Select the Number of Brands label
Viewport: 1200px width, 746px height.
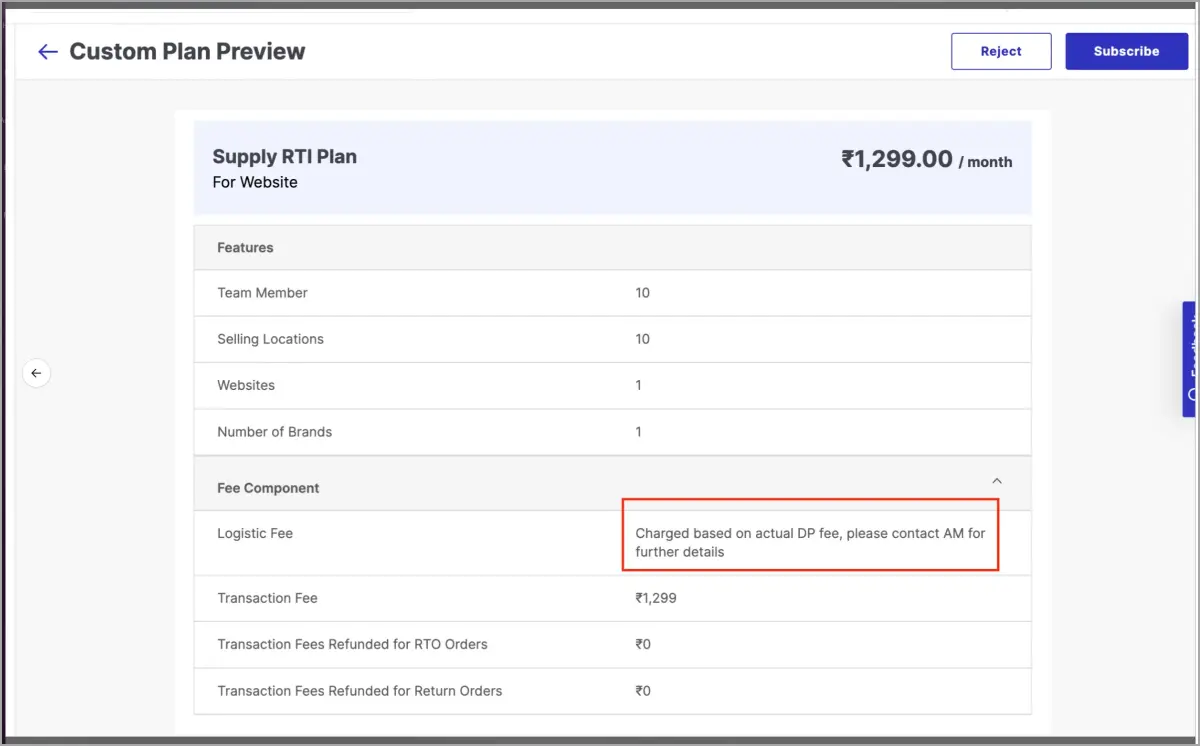click(x=274, y=432)
